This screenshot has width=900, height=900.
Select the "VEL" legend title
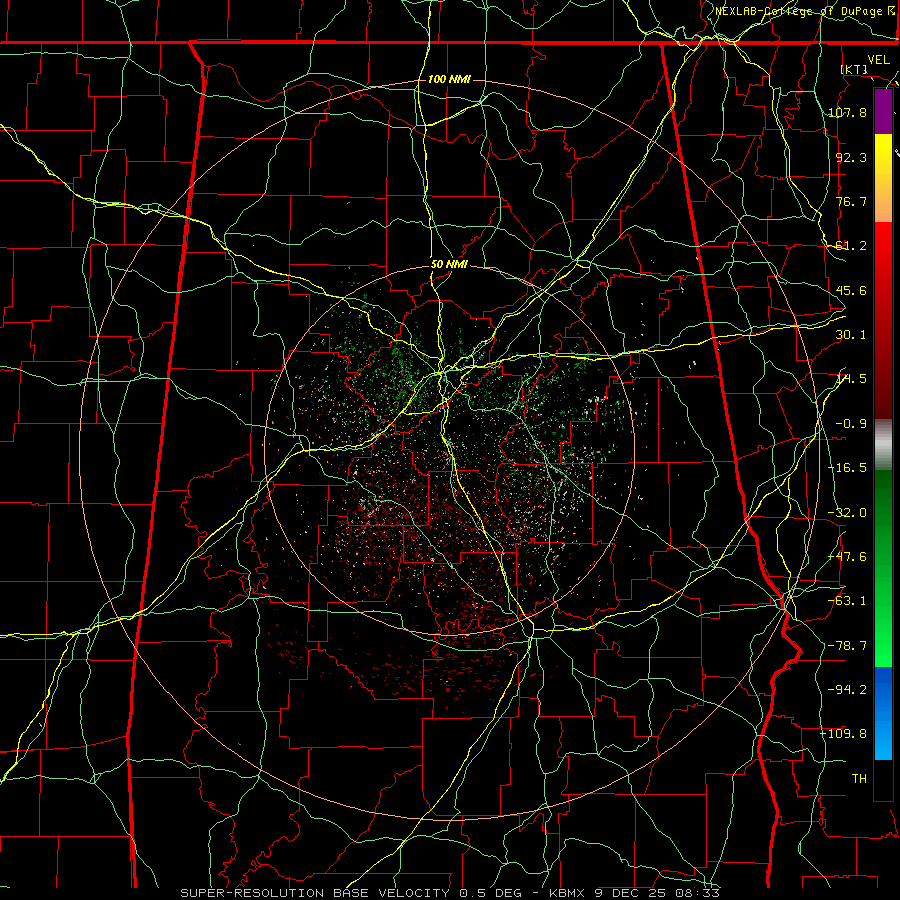coord(878,60)
